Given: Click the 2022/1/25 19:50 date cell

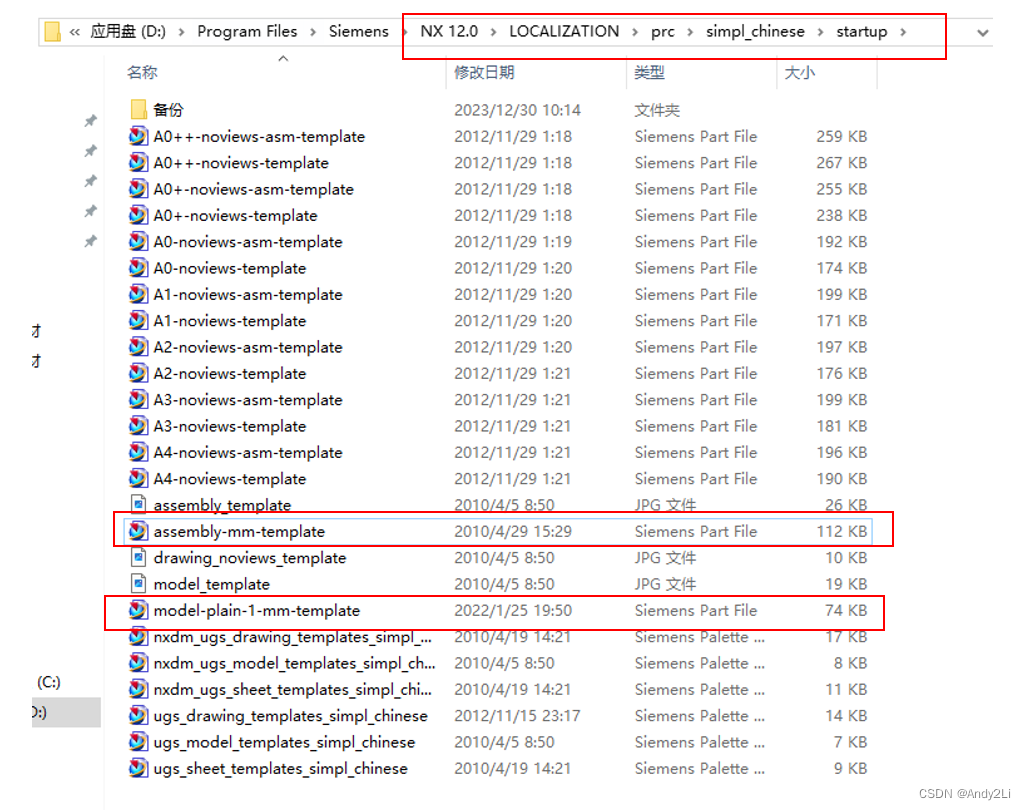Looking at the screenshot, I should 513,610.
